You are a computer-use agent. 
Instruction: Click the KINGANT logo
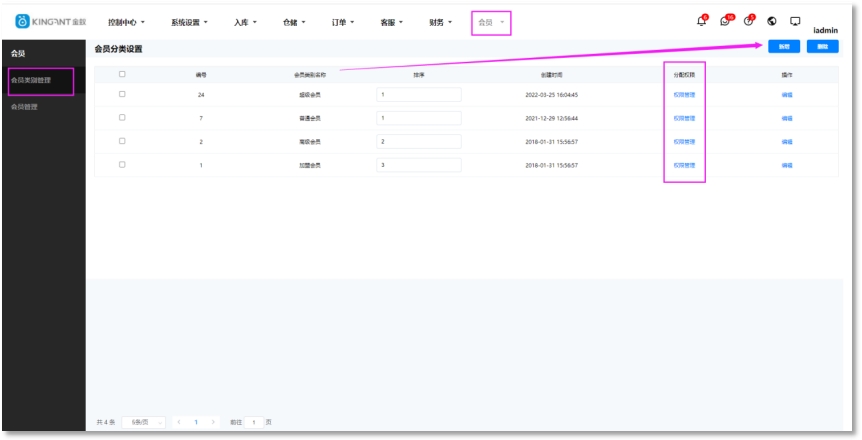[x=51, y=22]
